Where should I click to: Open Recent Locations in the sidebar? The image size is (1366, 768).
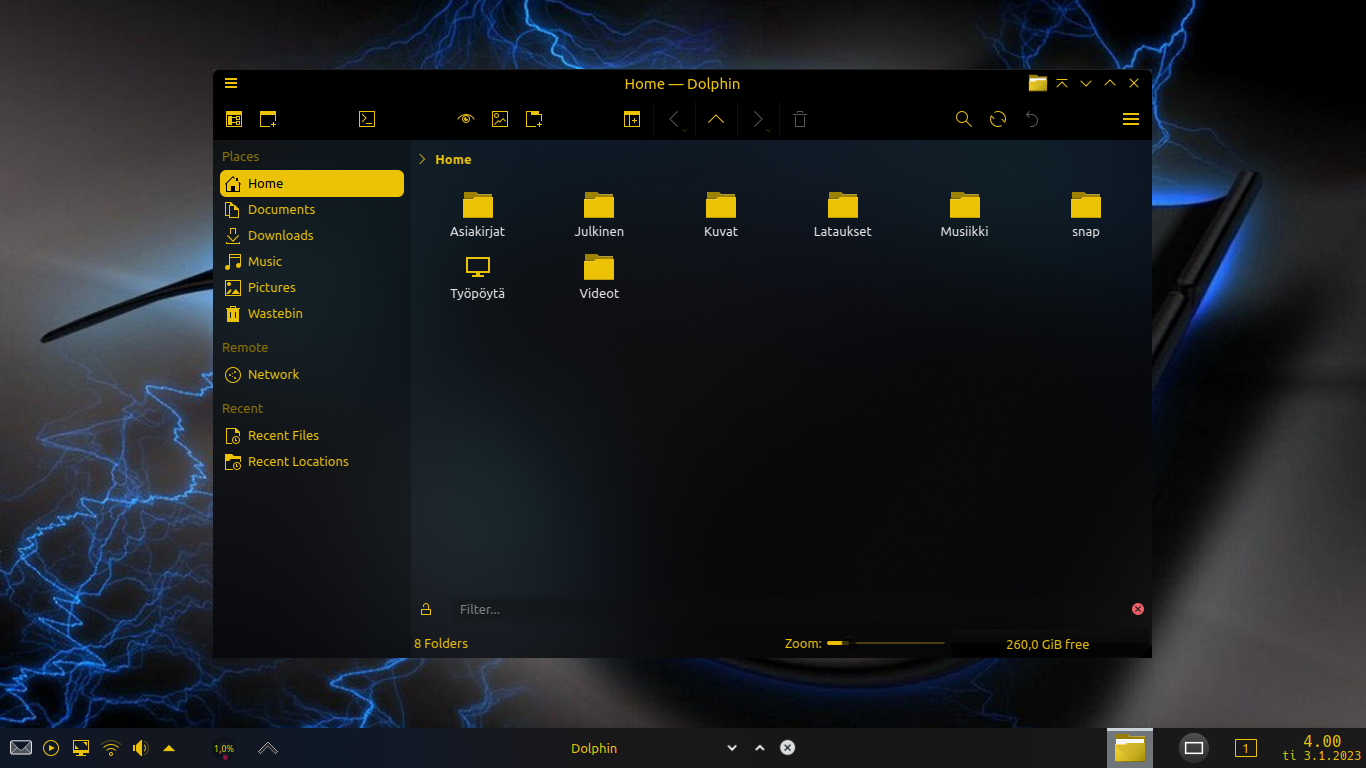(x=312, y=461)
